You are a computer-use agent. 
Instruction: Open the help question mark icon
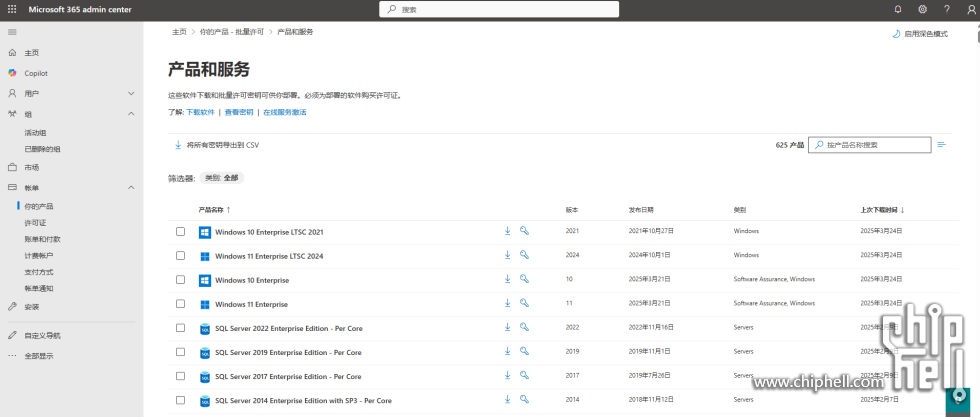tap(947, 9)
